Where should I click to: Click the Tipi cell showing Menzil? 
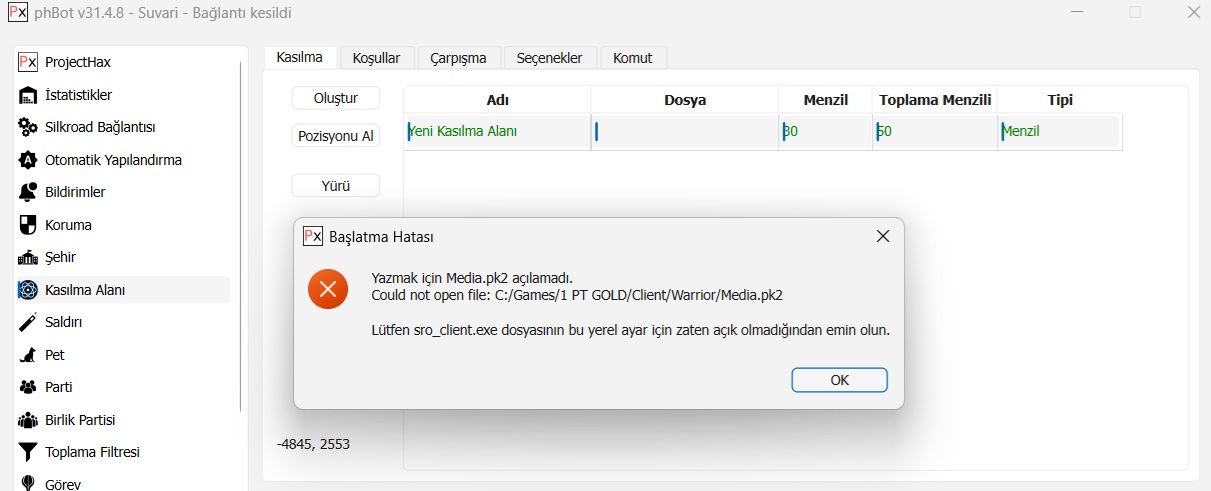click(1060, 131)
